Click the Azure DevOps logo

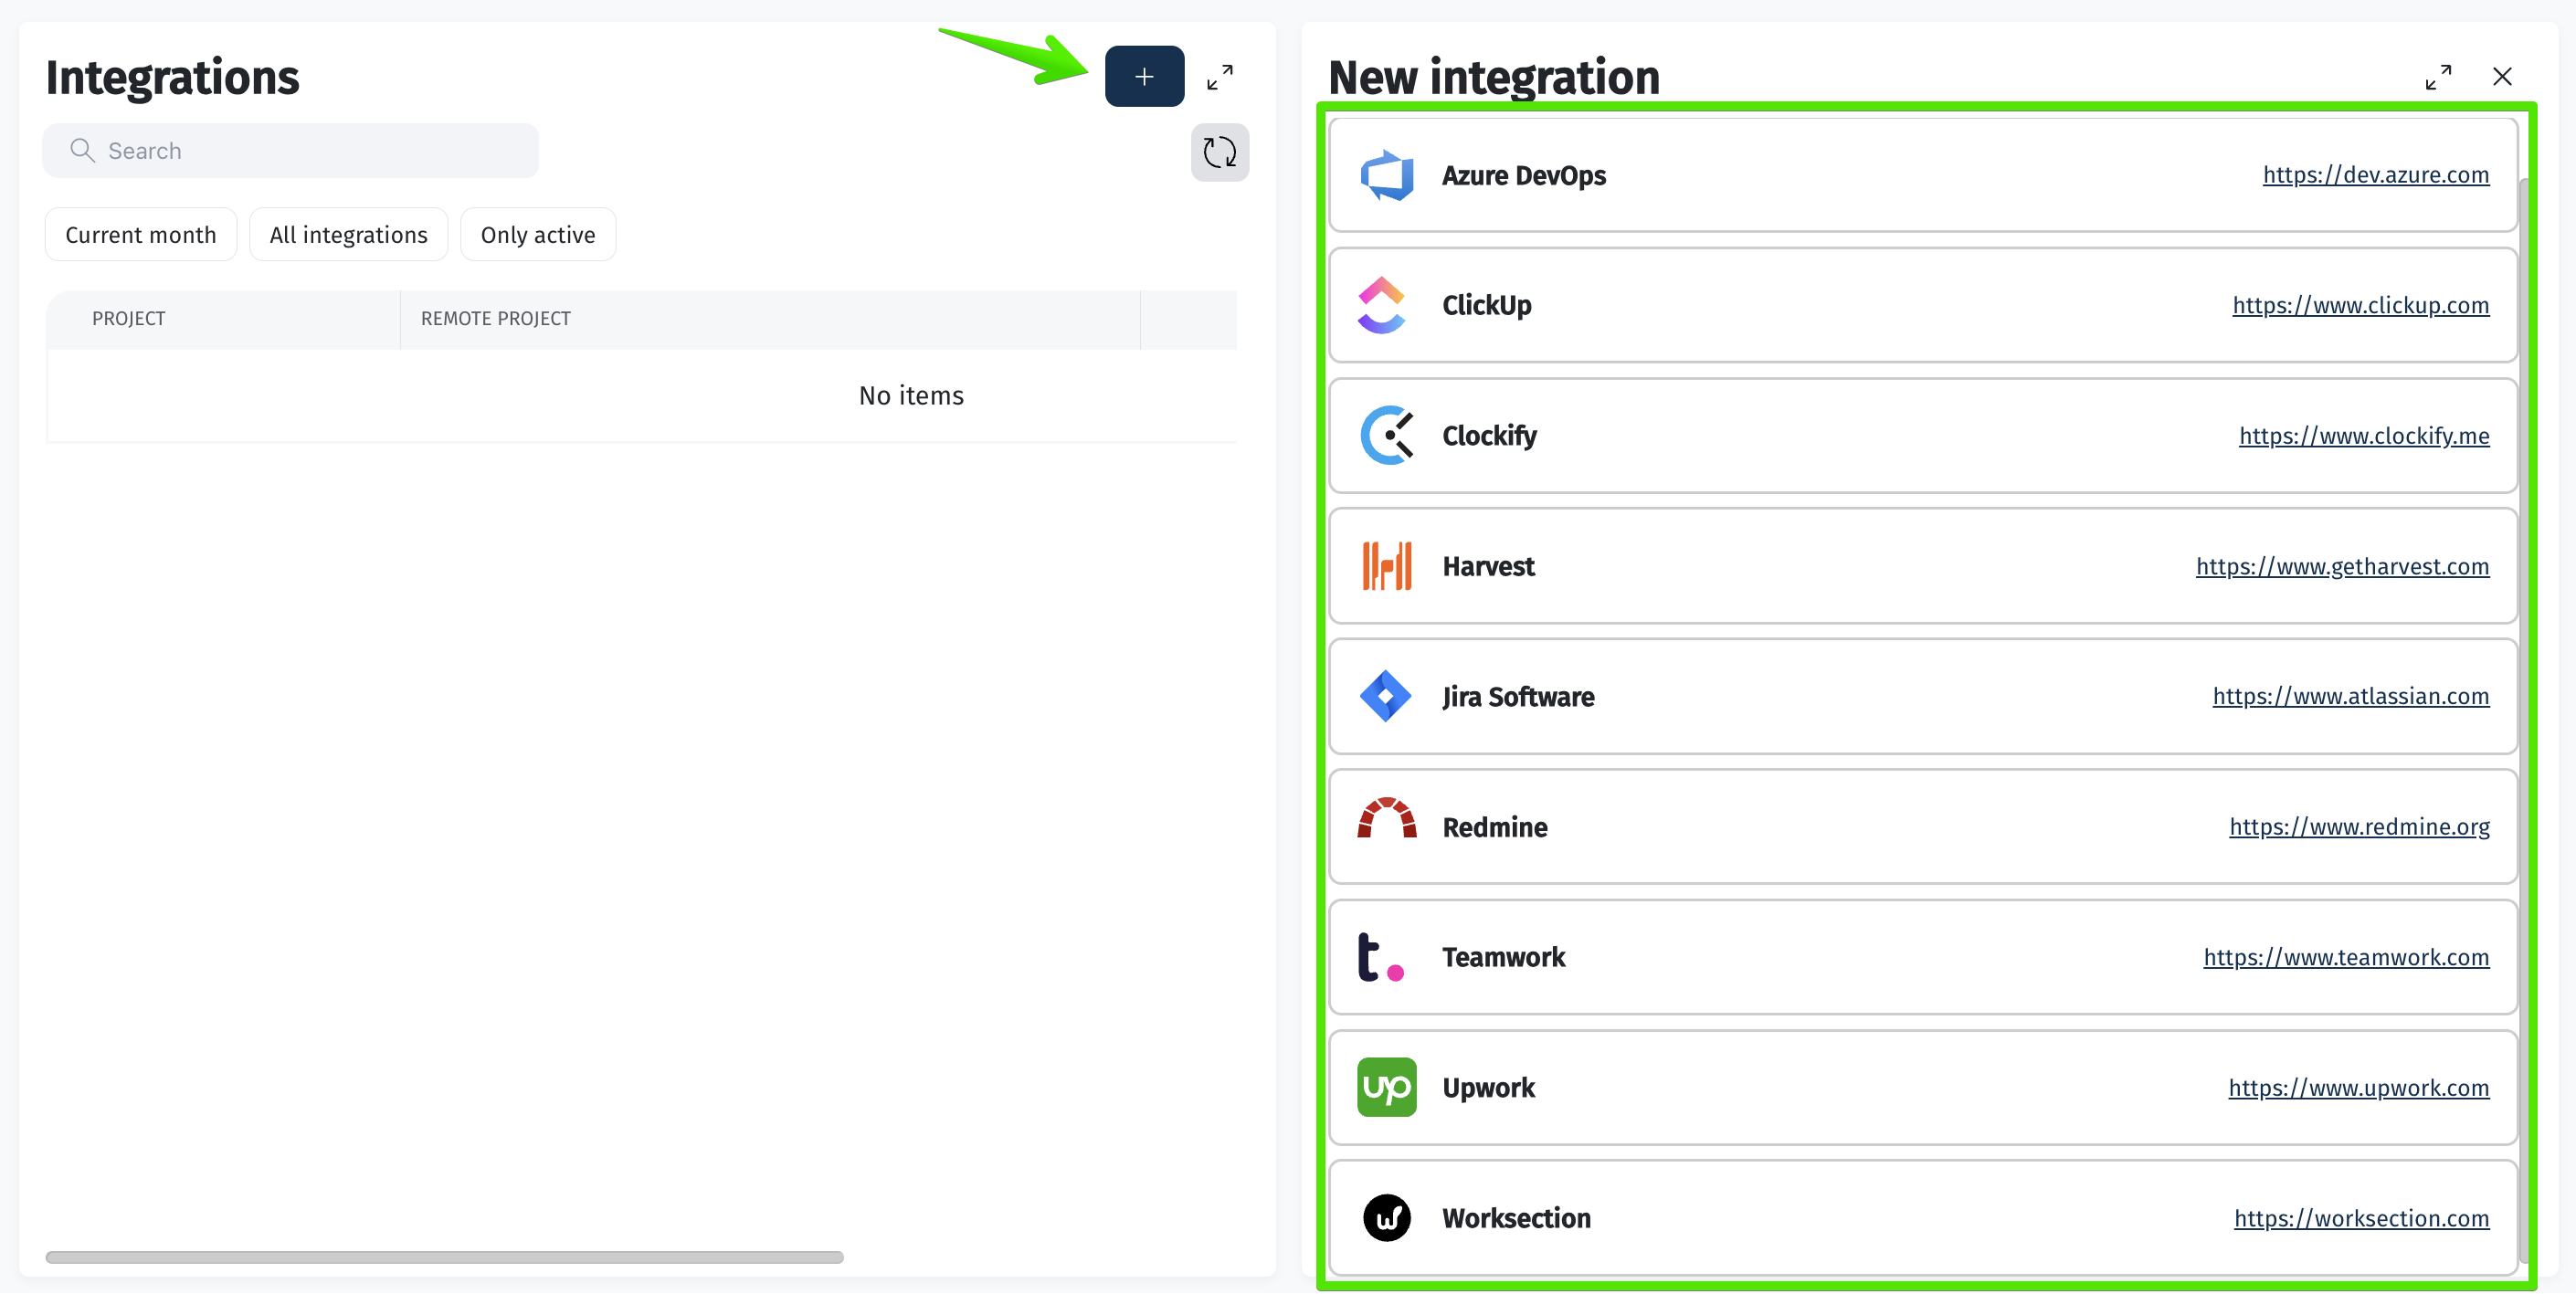1386,175
